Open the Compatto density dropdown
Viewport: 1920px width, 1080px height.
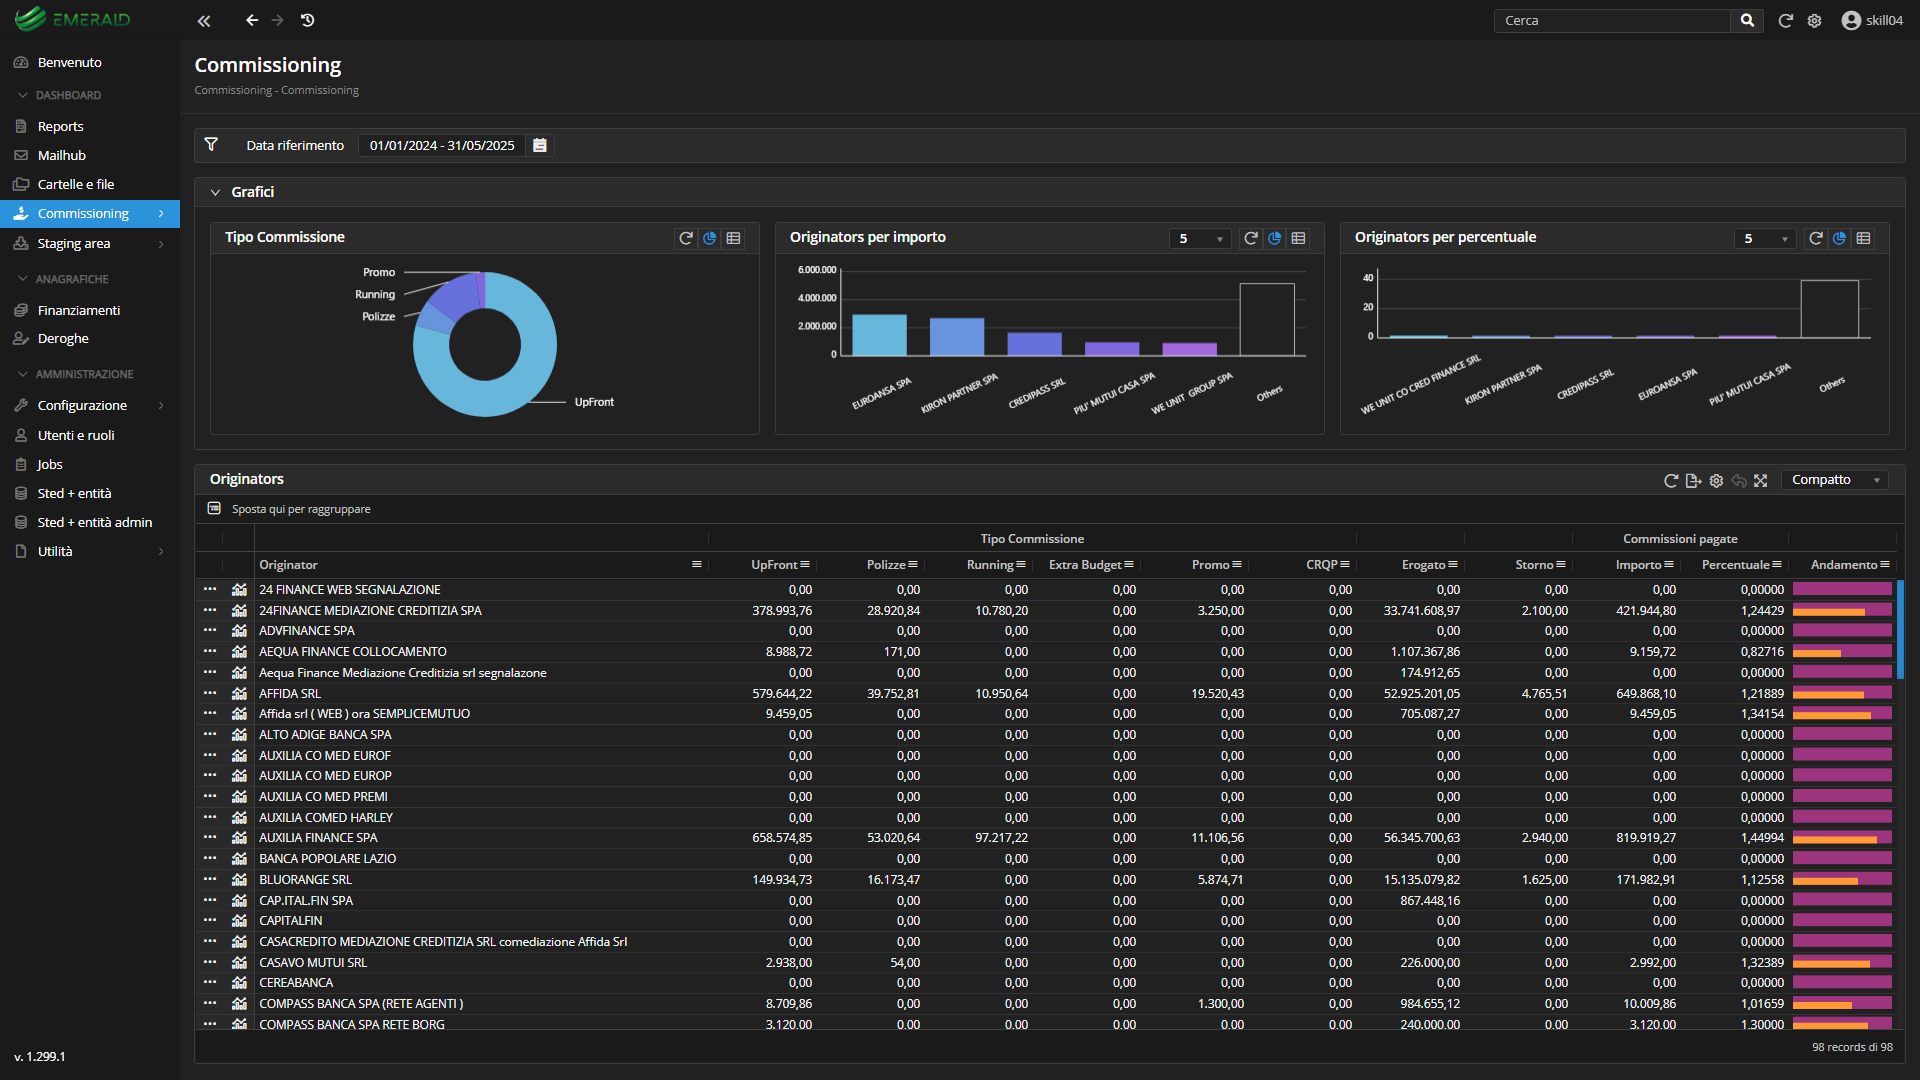1836,481
